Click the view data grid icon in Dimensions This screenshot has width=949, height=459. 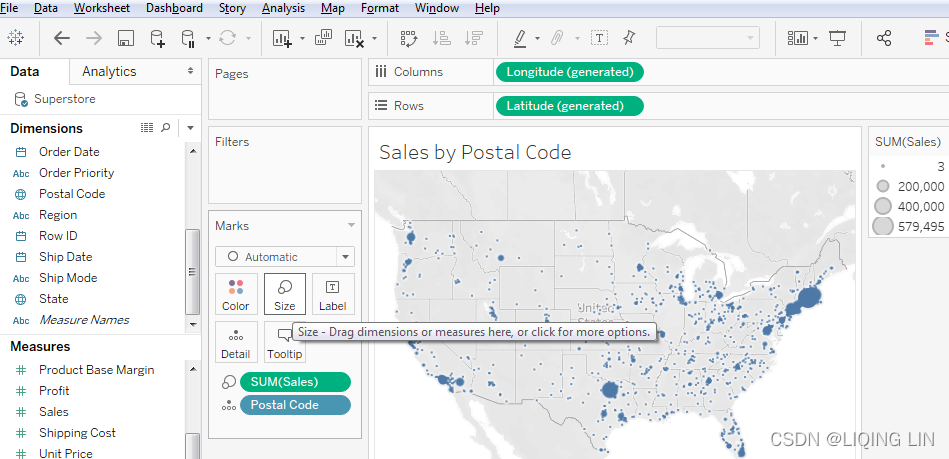tap(147, 128)
